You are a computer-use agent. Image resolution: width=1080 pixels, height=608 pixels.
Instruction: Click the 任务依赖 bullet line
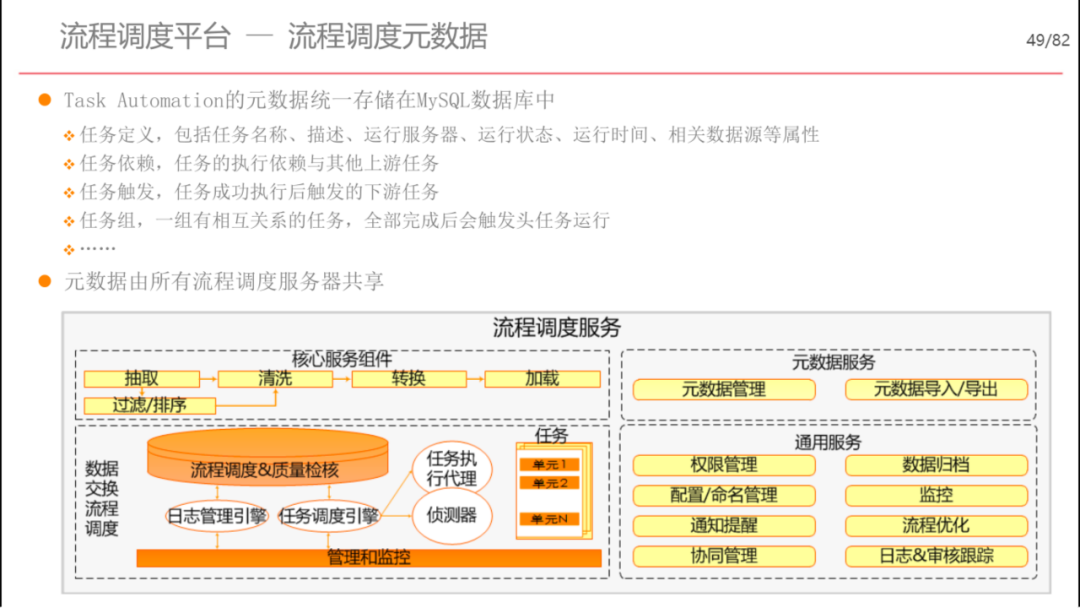259,163
